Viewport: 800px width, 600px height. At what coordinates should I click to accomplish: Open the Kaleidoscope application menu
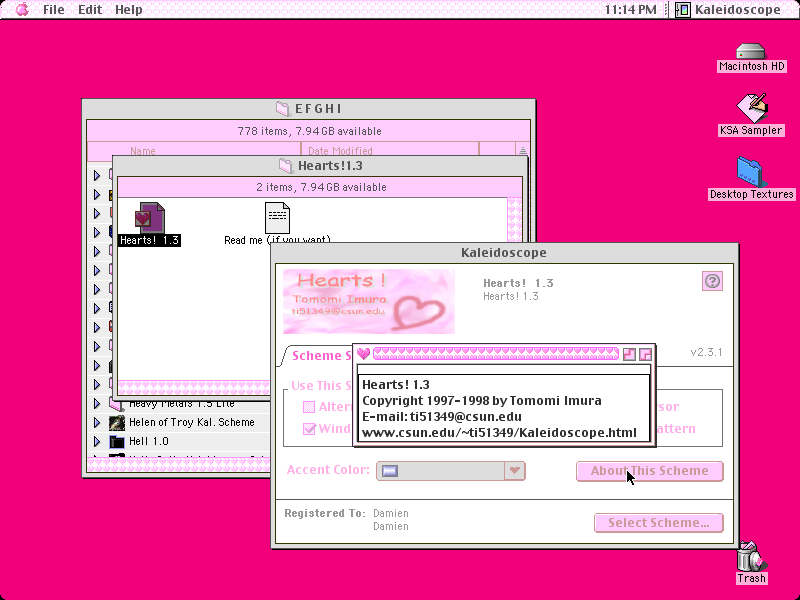(x=728, y=10)
